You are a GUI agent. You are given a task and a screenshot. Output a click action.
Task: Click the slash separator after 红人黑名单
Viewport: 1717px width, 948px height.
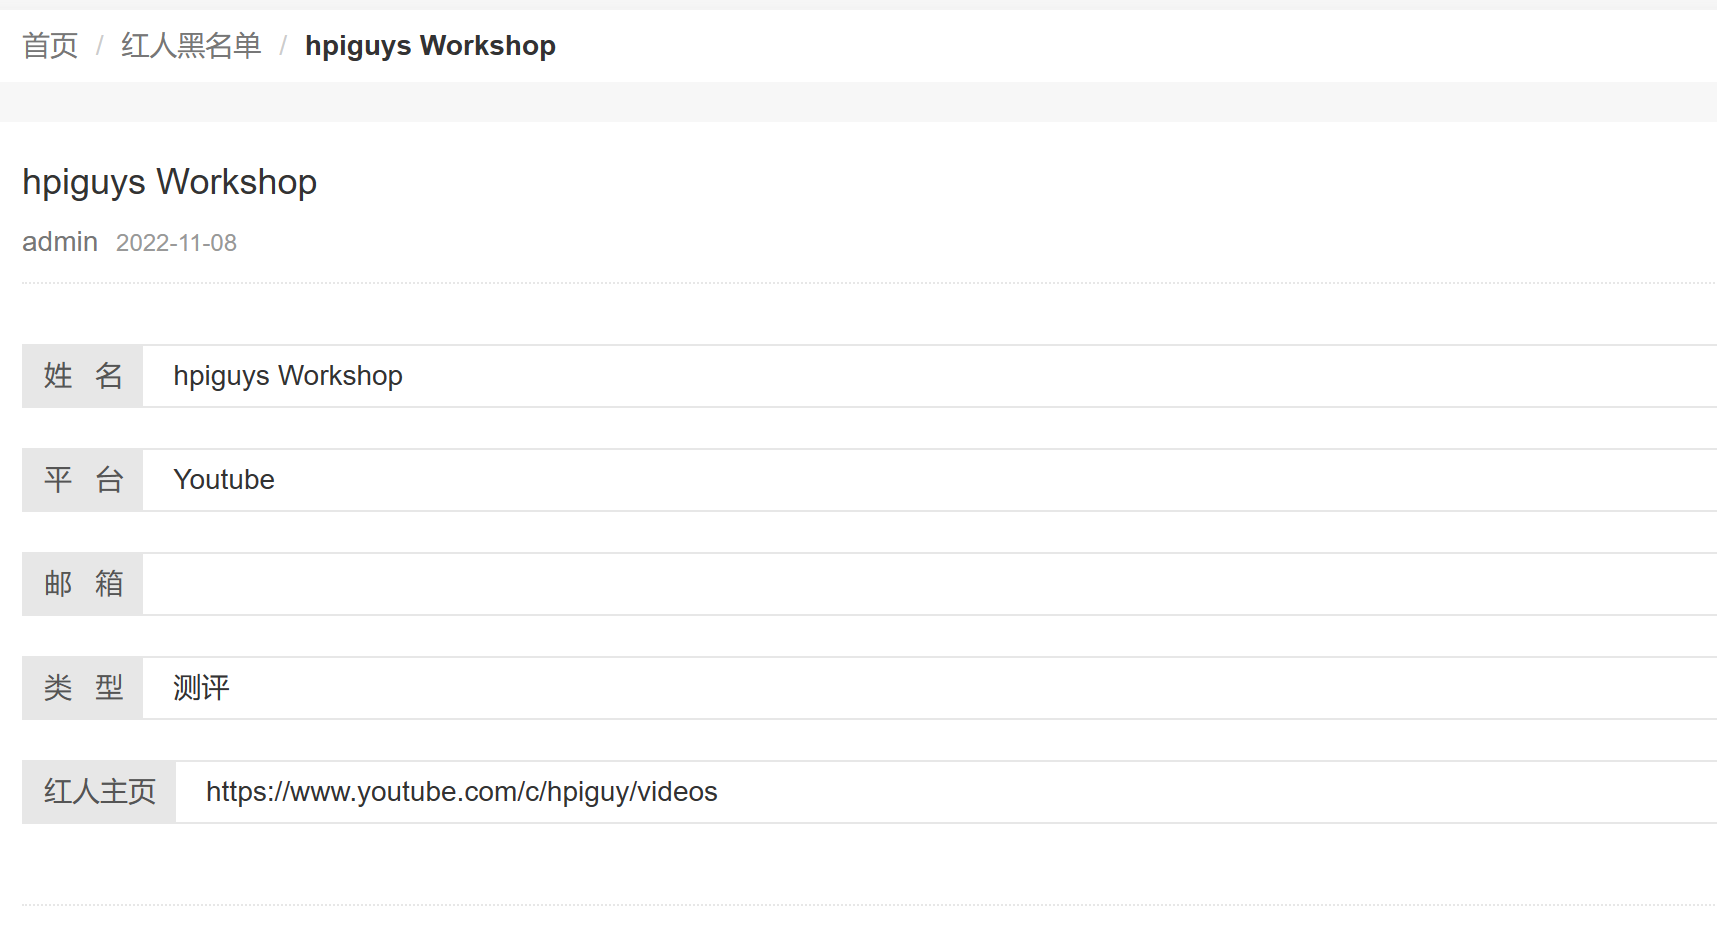point(283,46)
